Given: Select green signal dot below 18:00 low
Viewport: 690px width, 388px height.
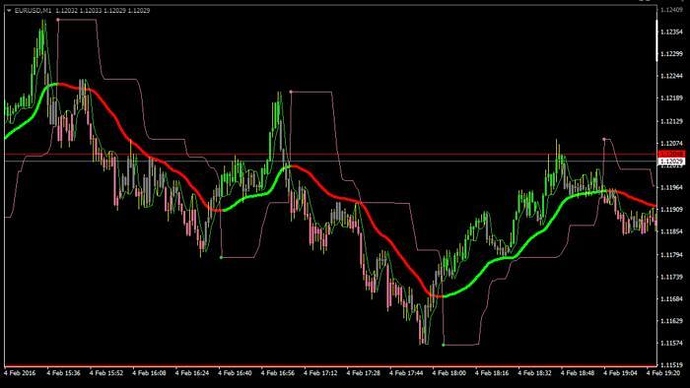Looking at the screenshot, I should coord(443,345).
